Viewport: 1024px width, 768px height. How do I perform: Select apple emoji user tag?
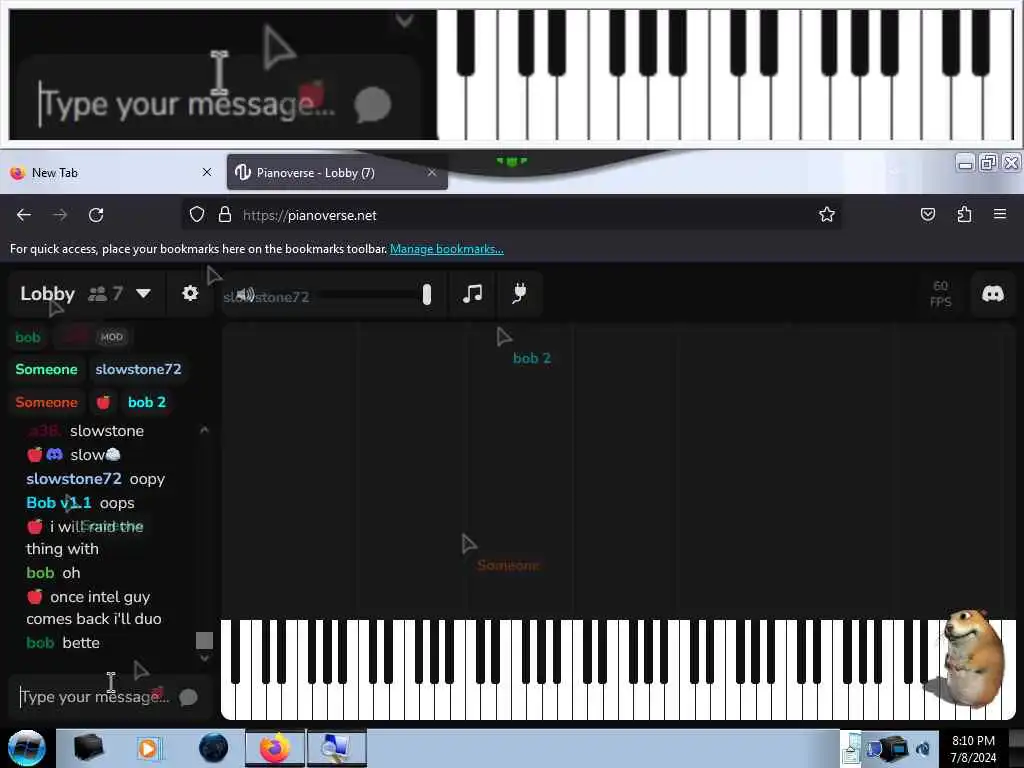click(103, 402)
